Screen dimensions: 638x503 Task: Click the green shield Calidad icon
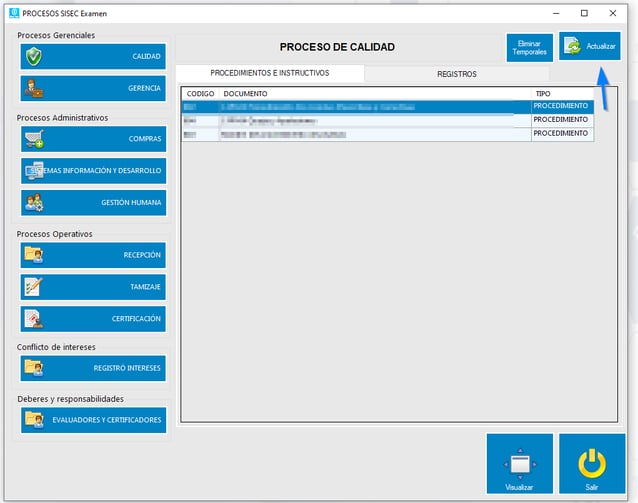[x=34, y=56]
